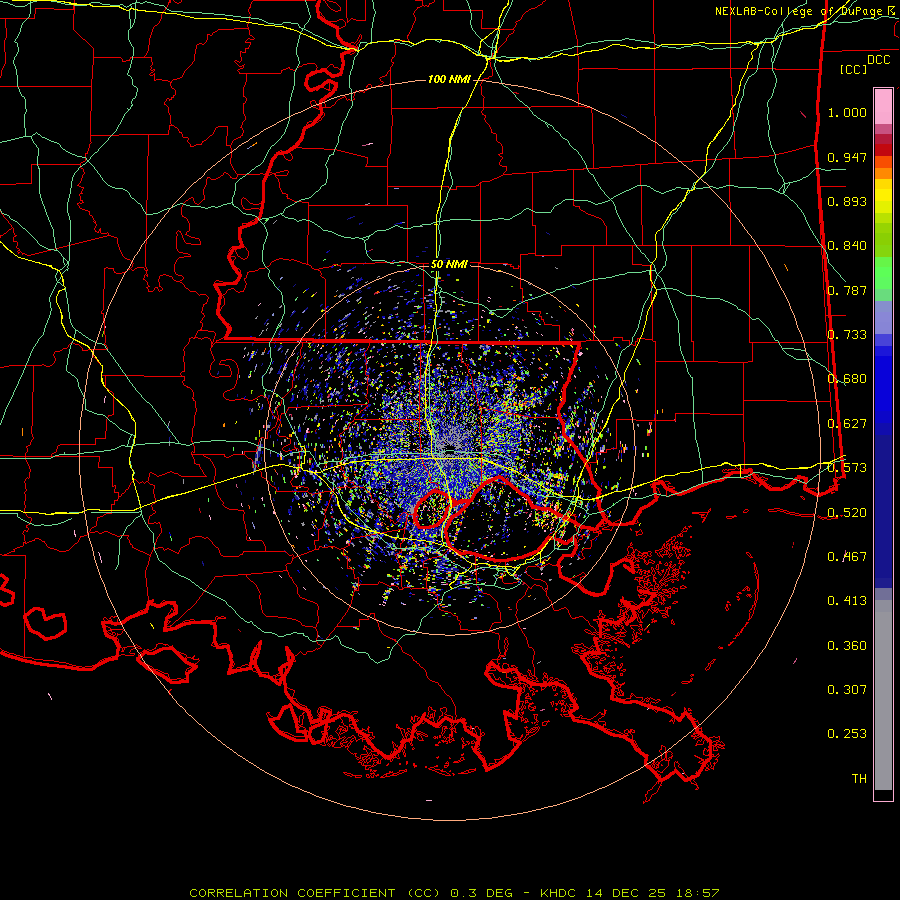This screenshot has width=900, height=900.
Task: Click the [CC] units label
Action: point(854,69)
